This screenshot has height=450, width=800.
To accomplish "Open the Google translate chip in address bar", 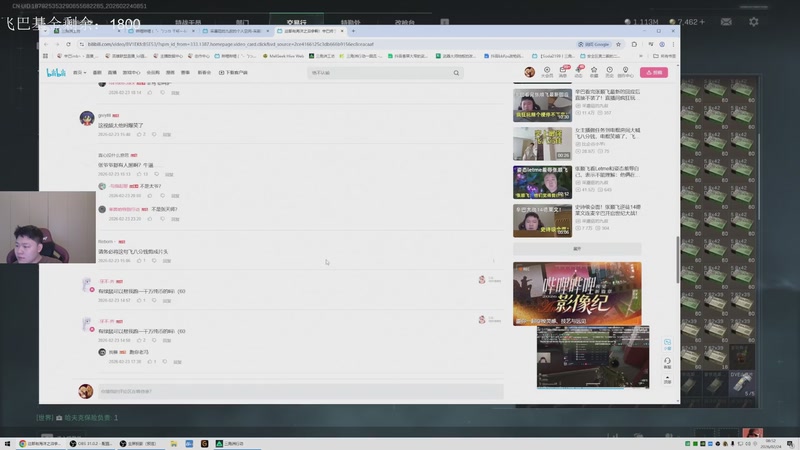I will [x=593, y=44].
